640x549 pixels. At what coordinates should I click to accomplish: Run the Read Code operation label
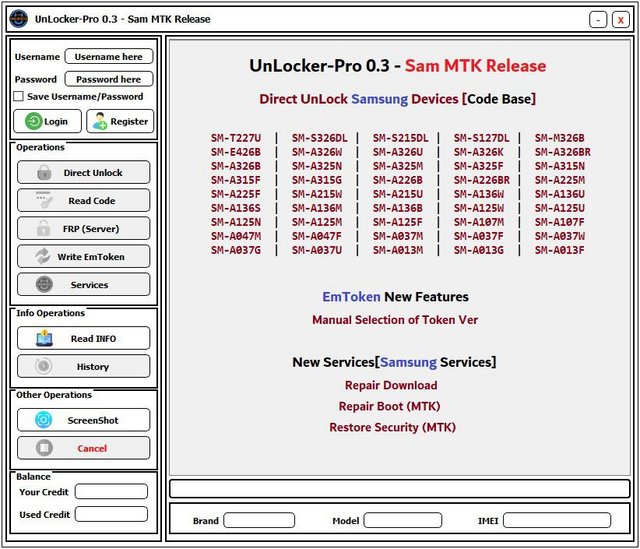pyautogui.click(x=92, y=201)
